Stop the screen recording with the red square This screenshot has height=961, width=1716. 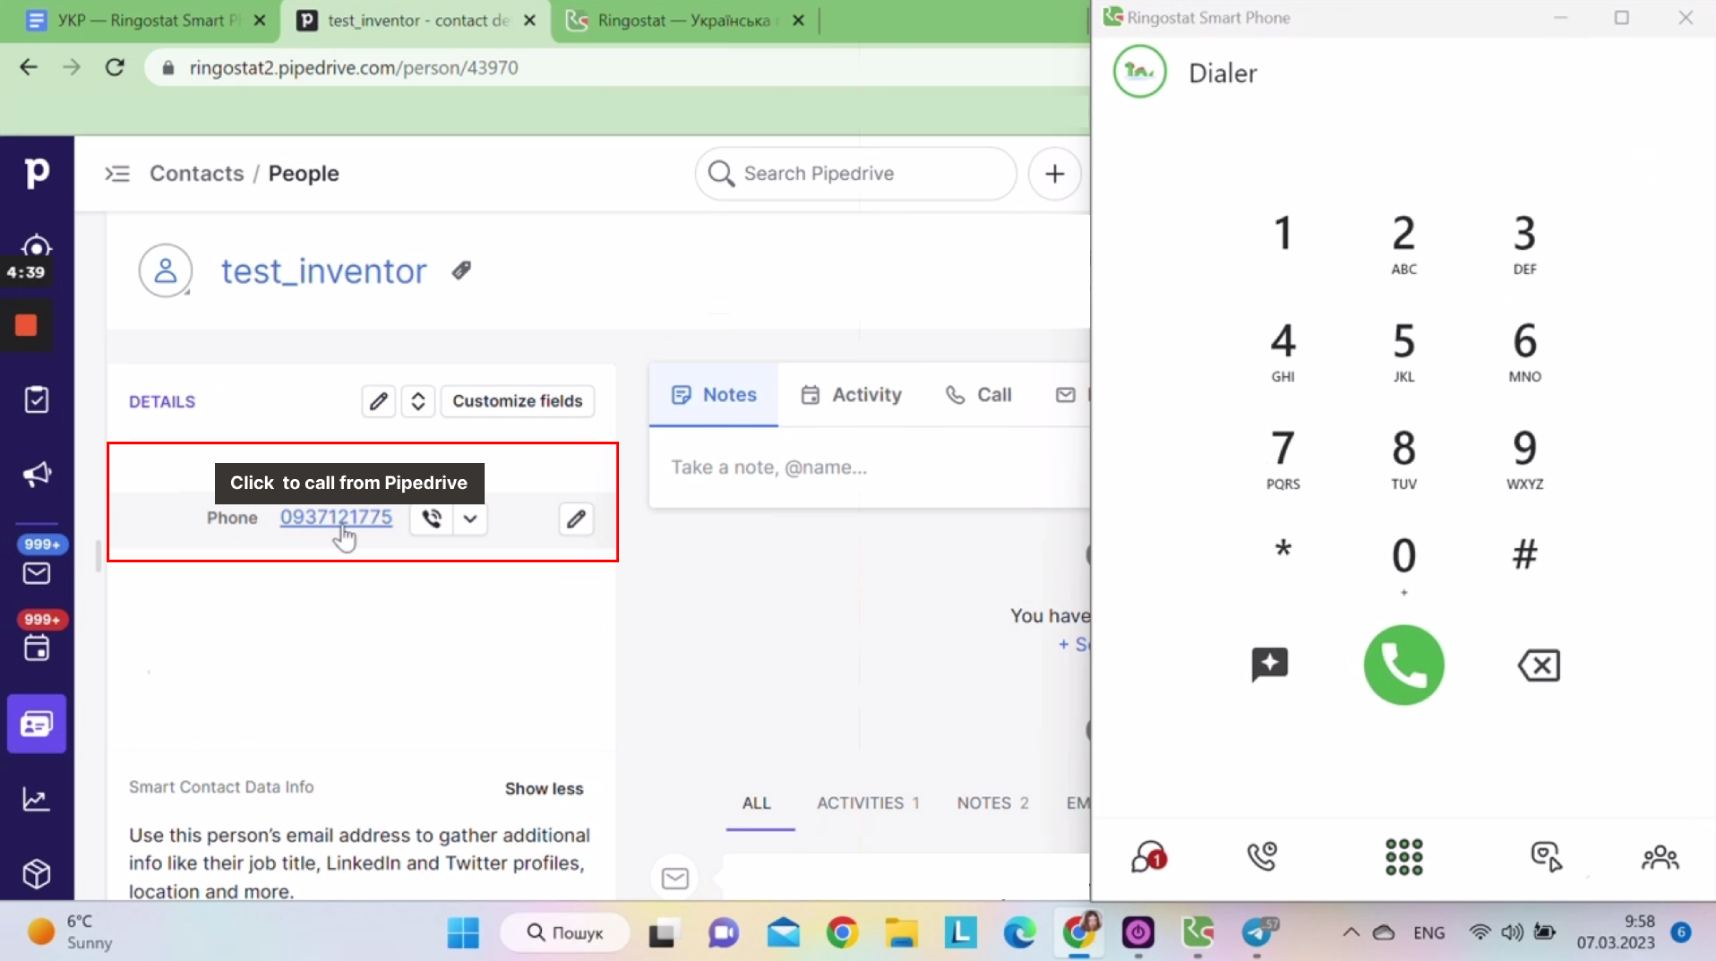[x=26, y=325]
